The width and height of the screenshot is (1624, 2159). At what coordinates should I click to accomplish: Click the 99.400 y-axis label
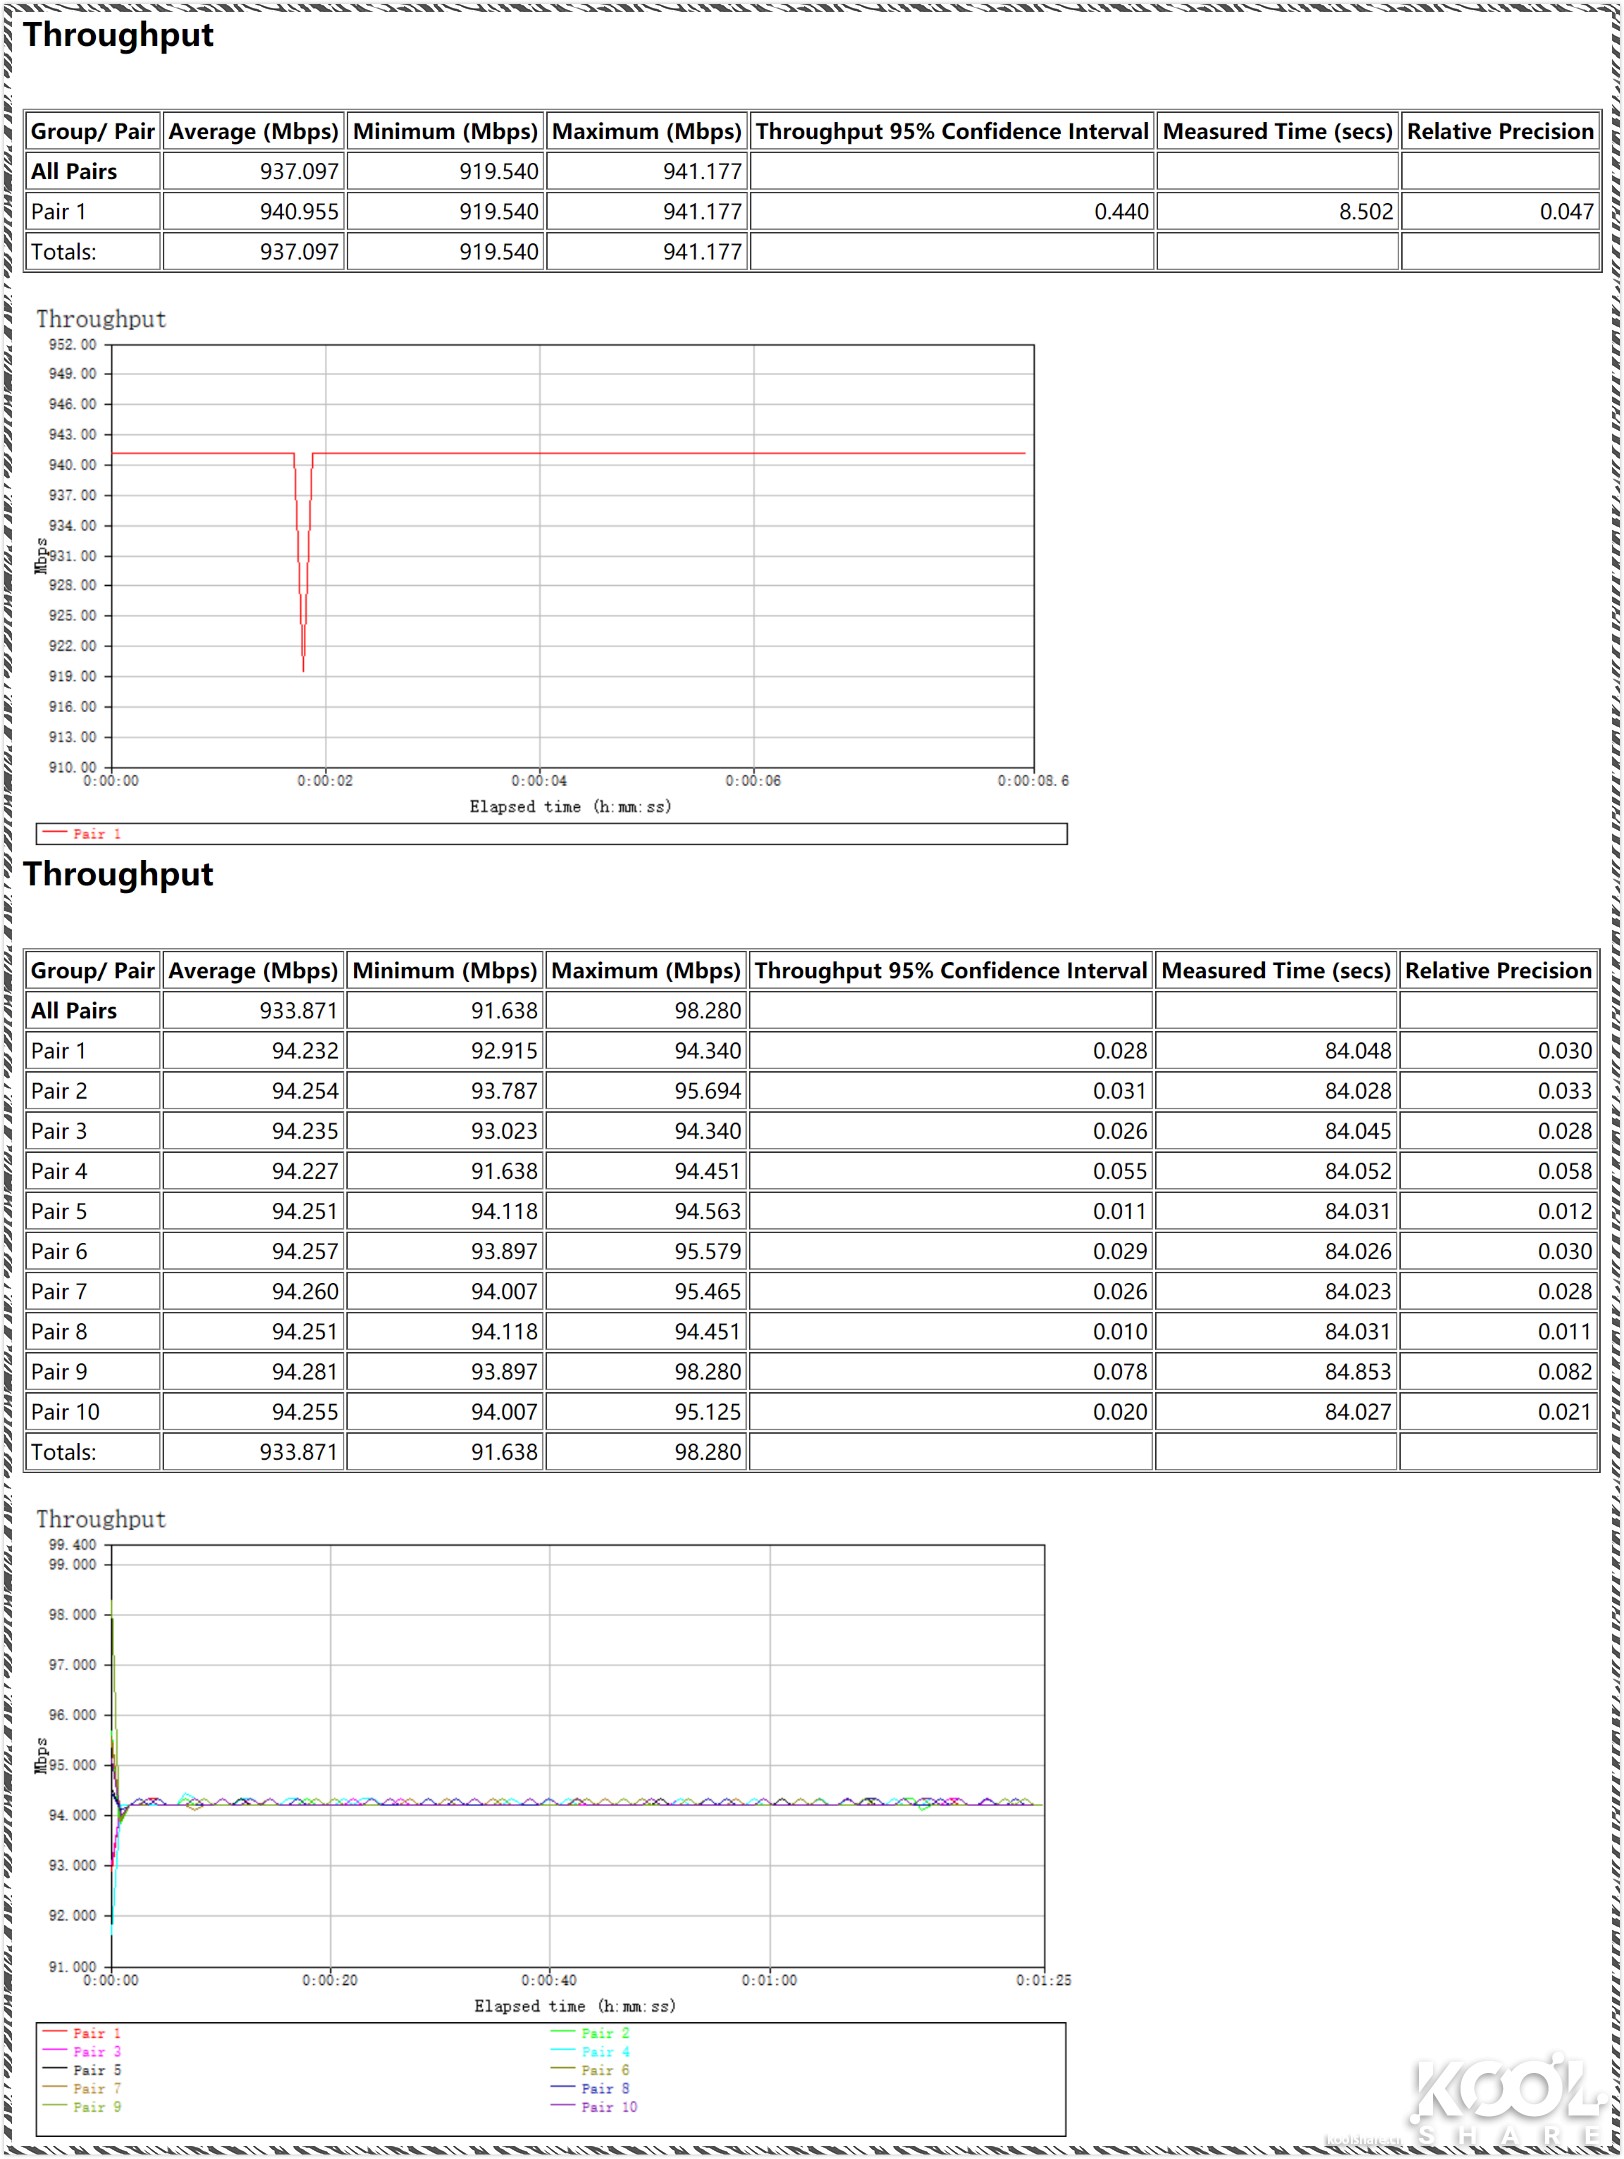[x=73, y=1545]
